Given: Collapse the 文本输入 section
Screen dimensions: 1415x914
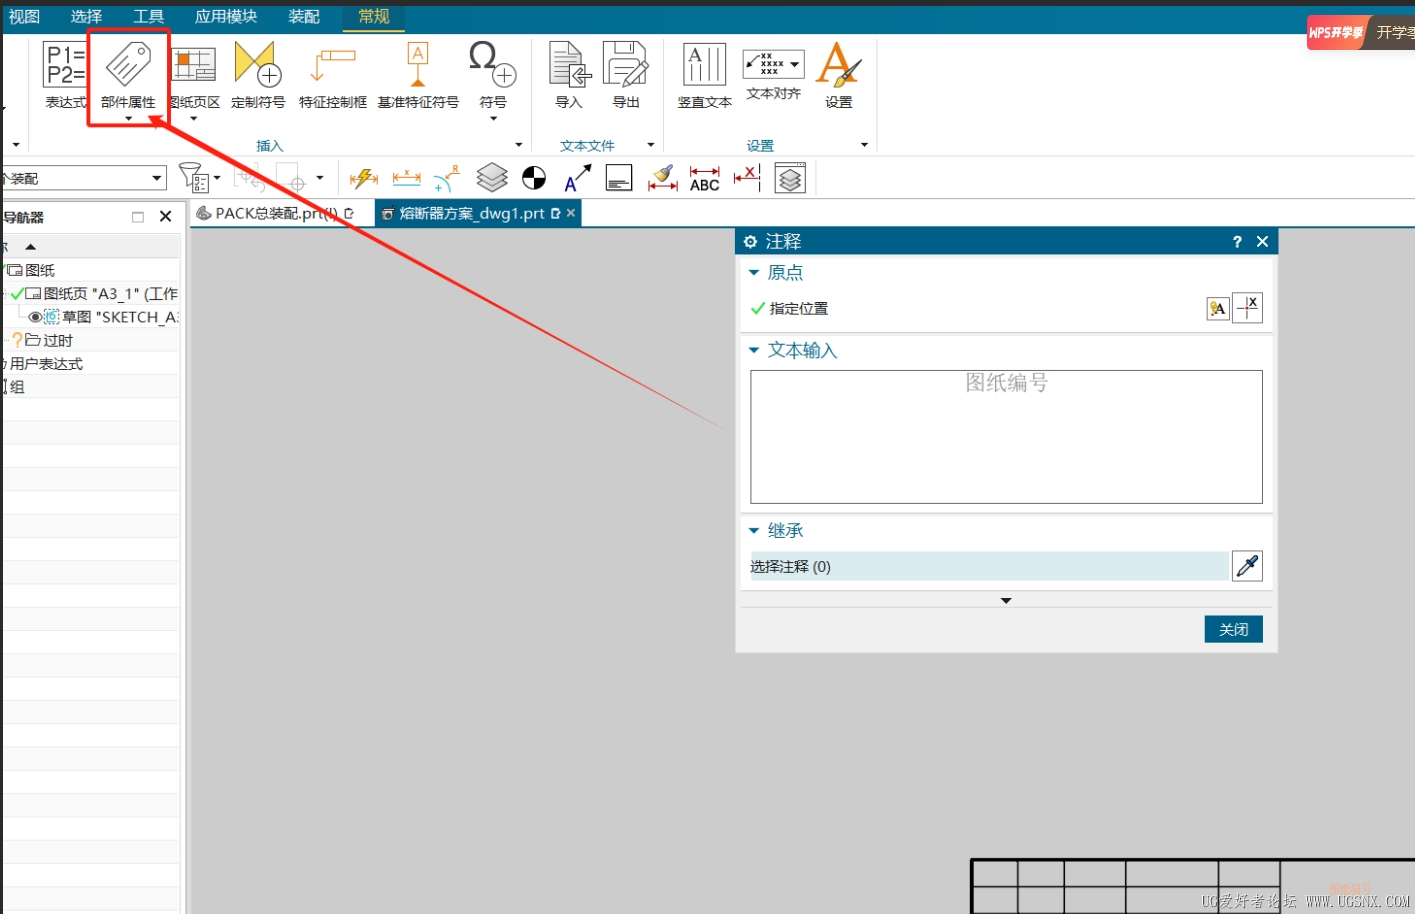Looking at the screenshot, I should pos(754,350).
